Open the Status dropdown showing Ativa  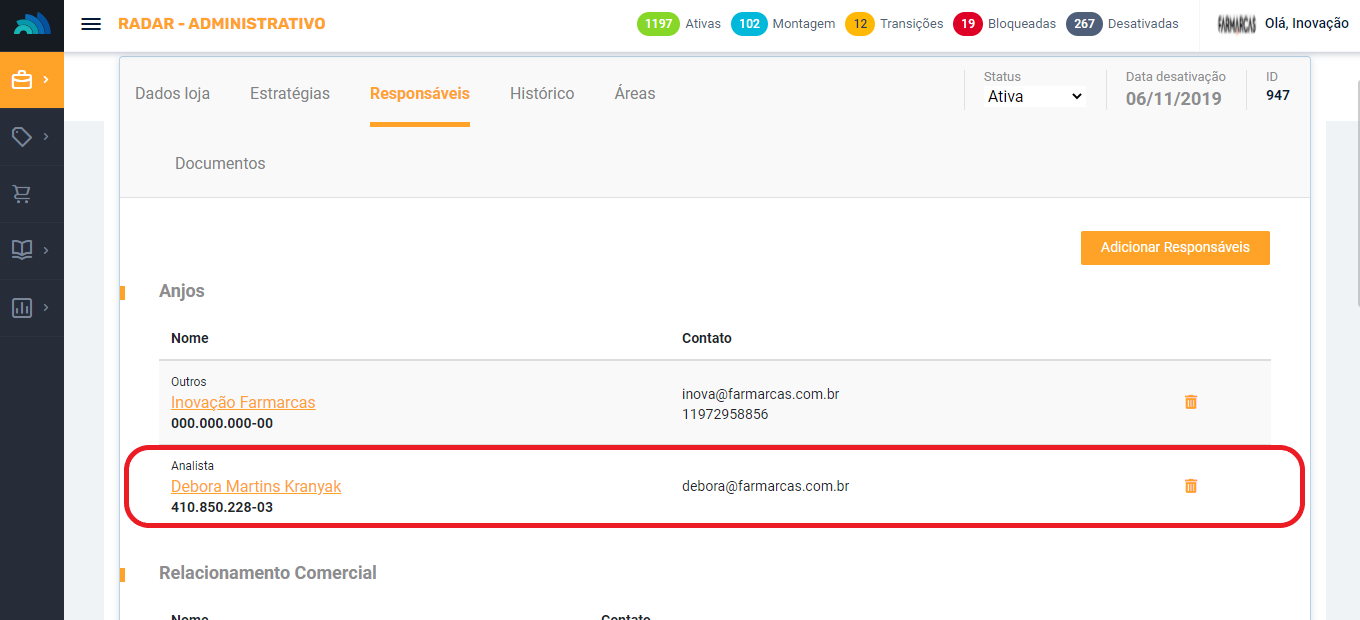(1034, 97)
